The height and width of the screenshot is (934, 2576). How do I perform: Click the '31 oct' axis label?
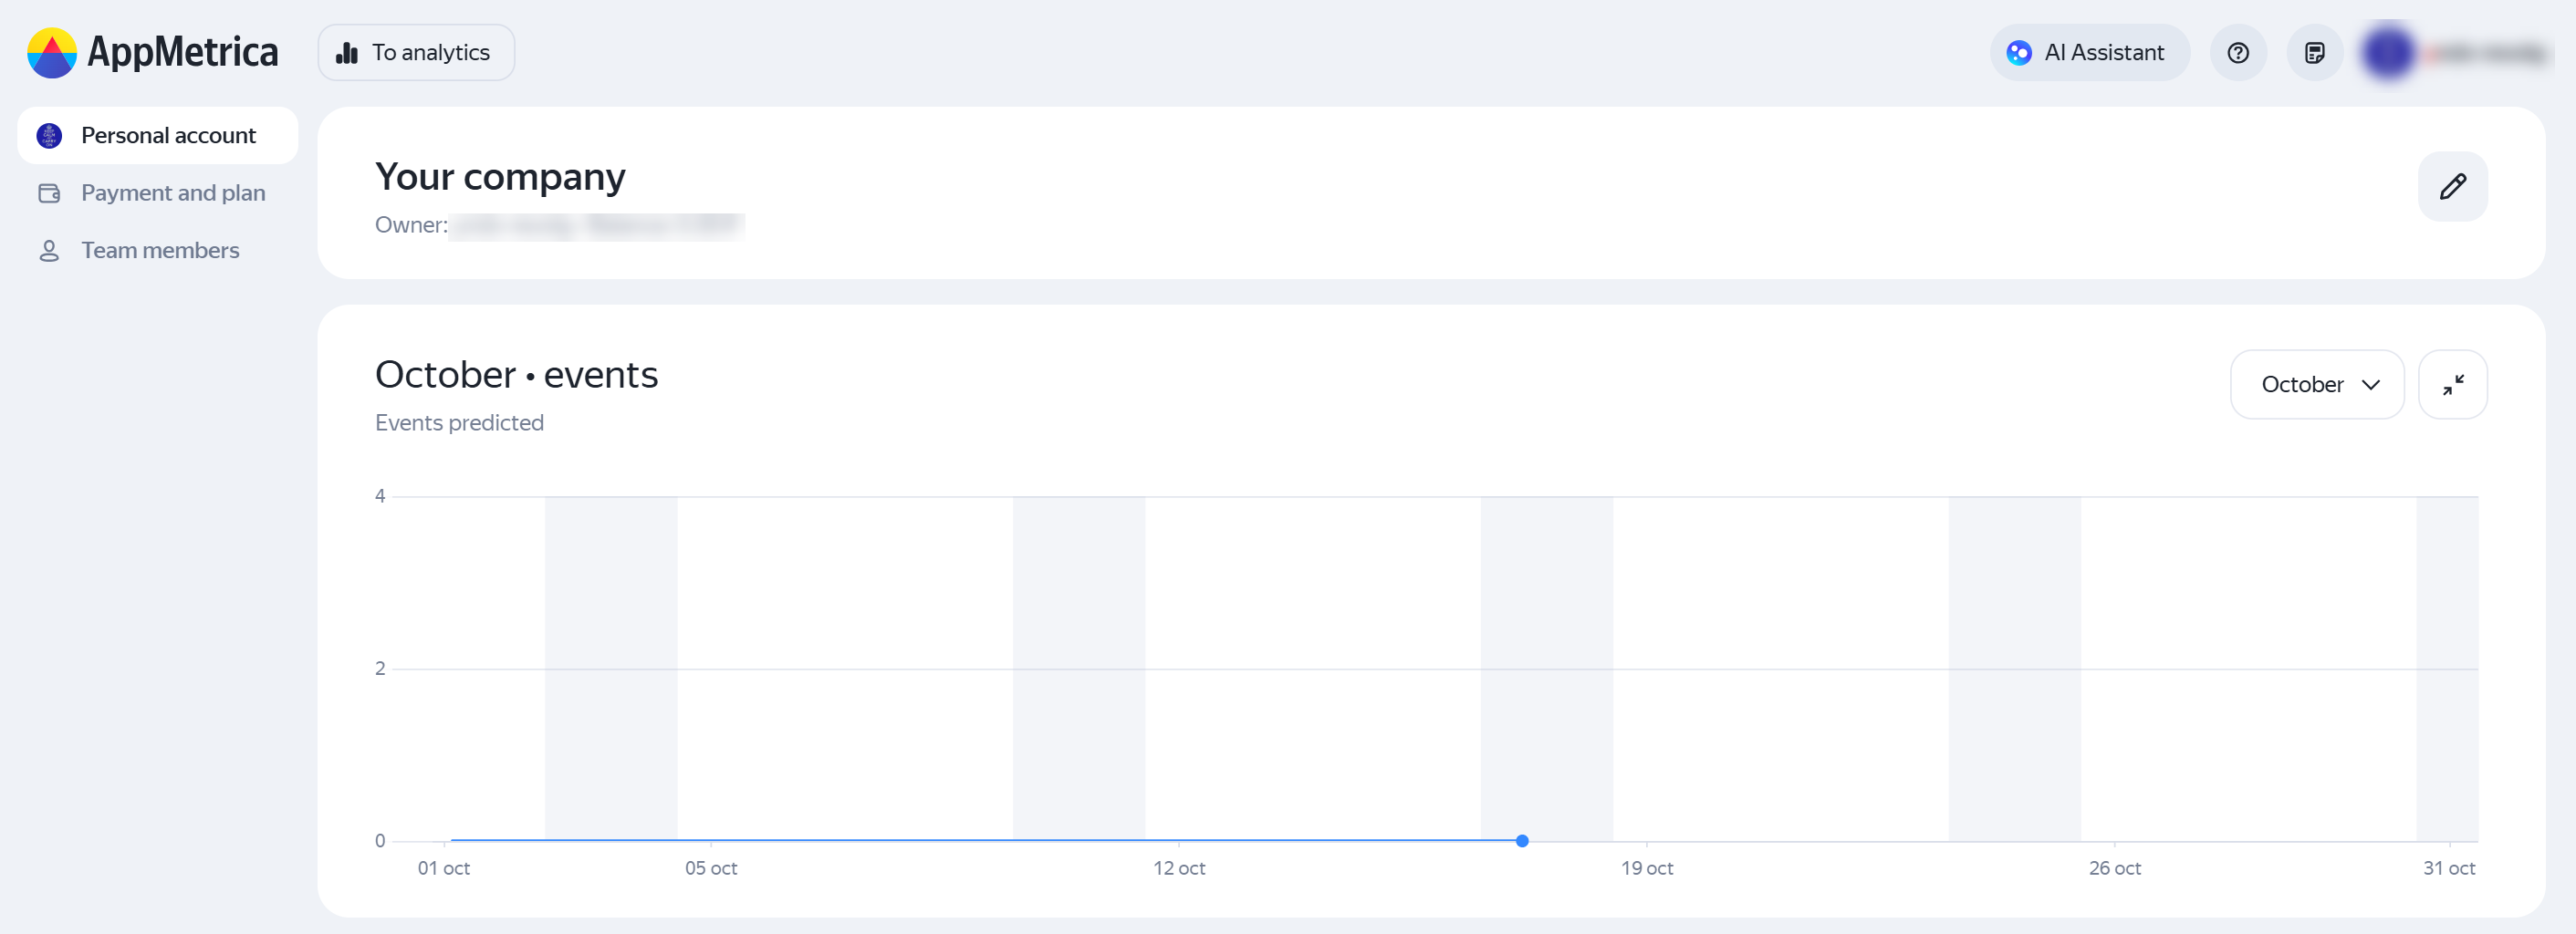click(2448, 868)
